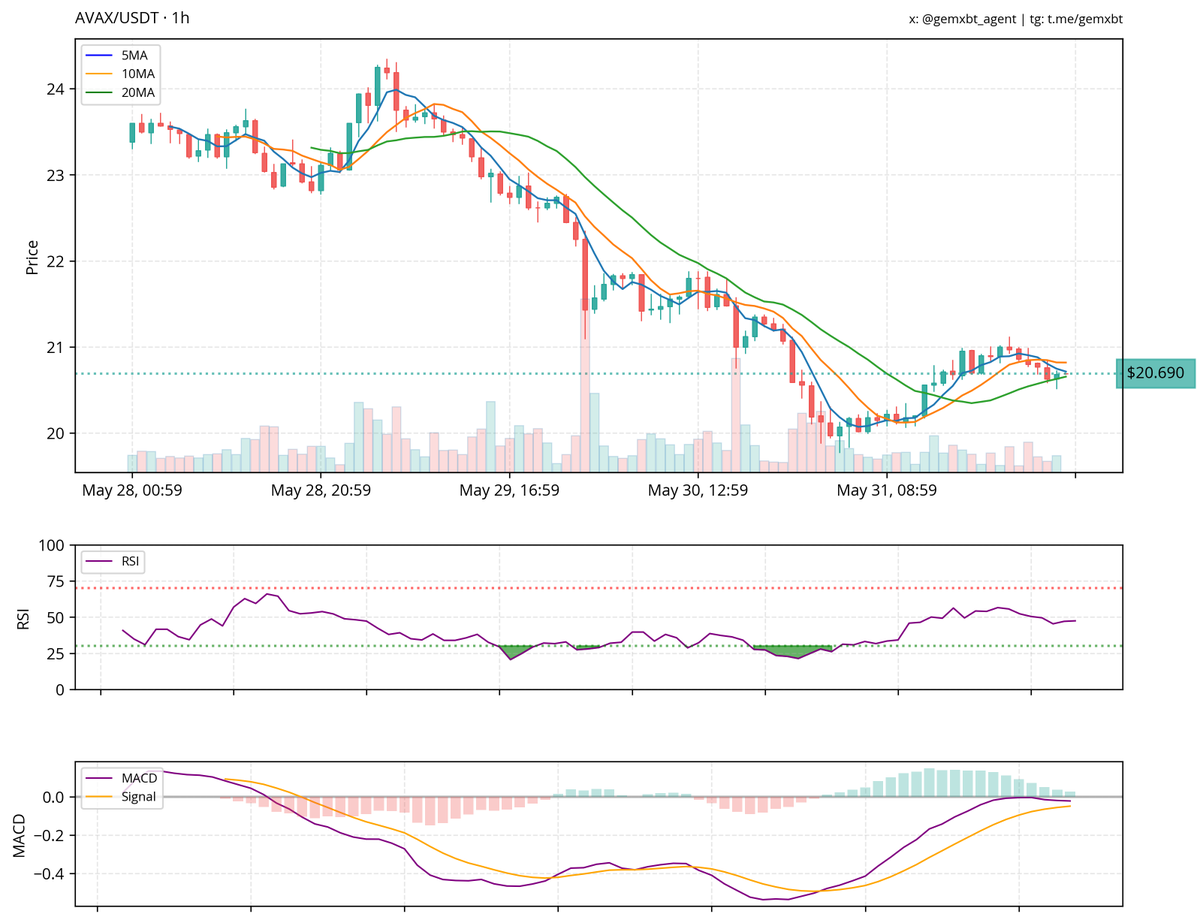Click the price axis value 22
This screenshot has width=1200, height=923.
[55, 262]
